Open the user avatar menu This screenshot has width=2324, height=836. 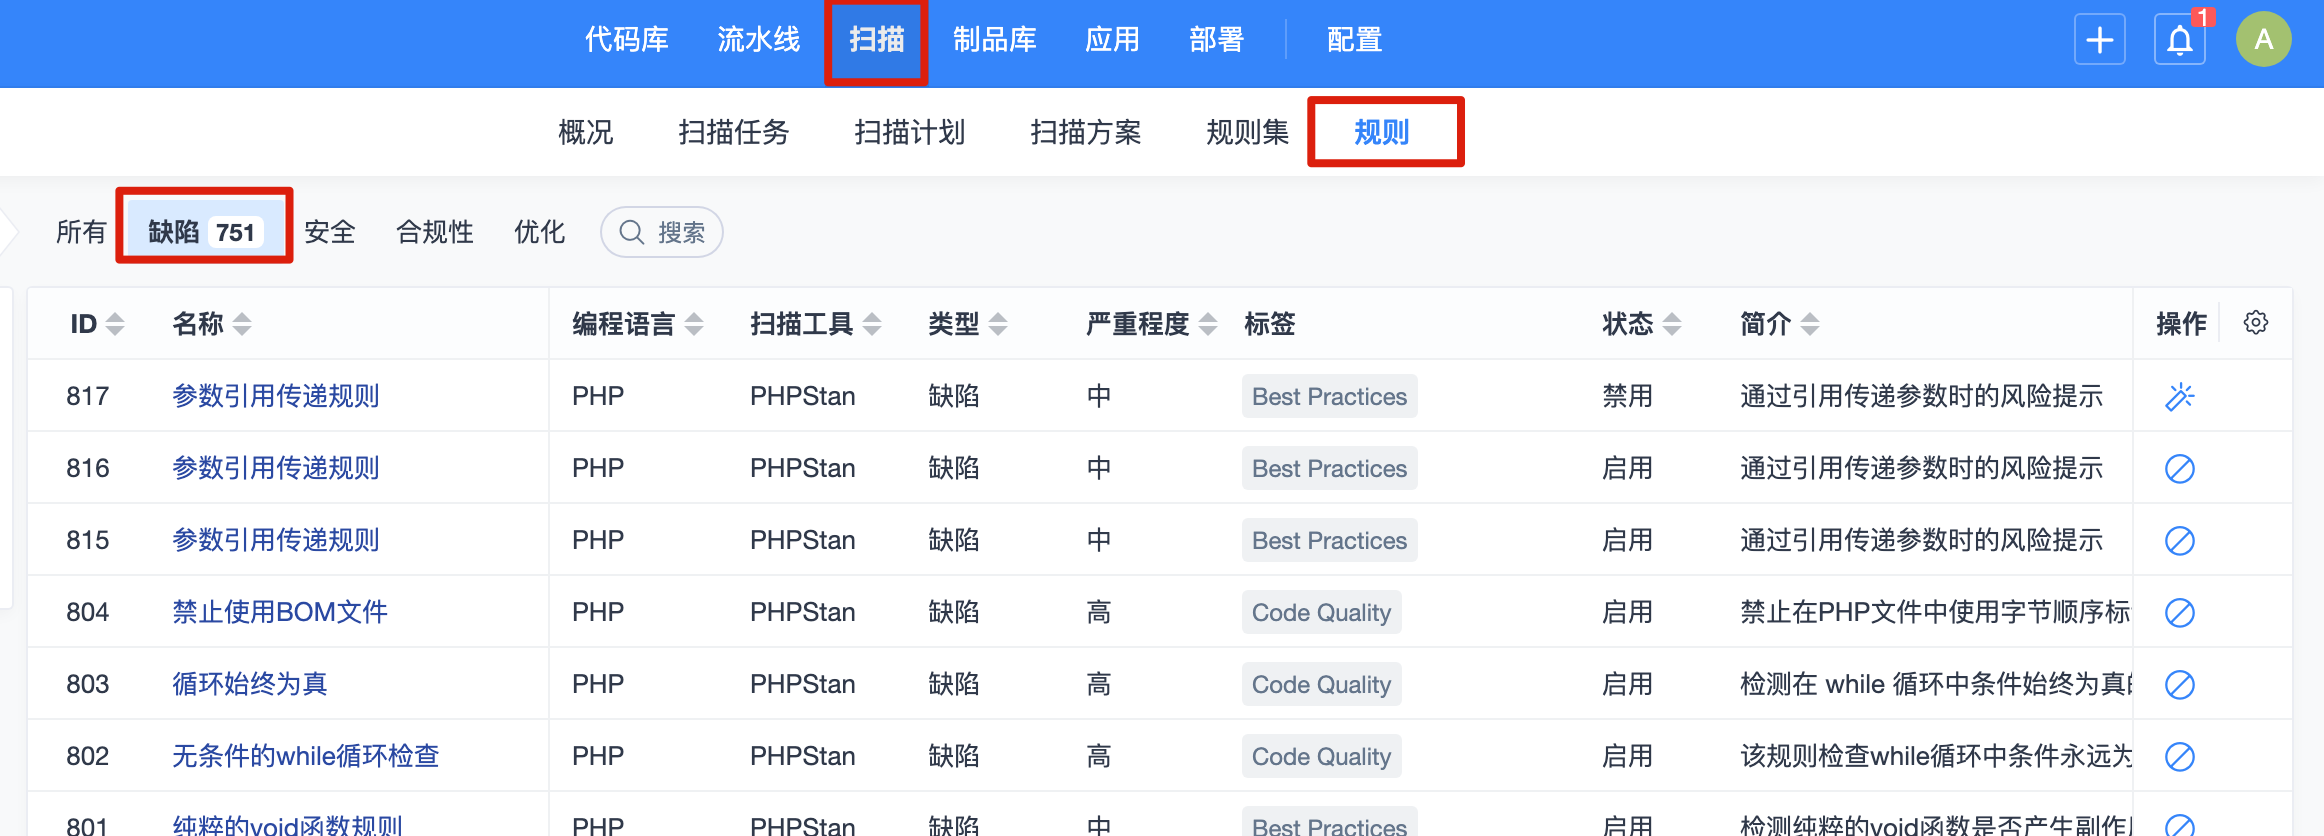point(2263,40)
